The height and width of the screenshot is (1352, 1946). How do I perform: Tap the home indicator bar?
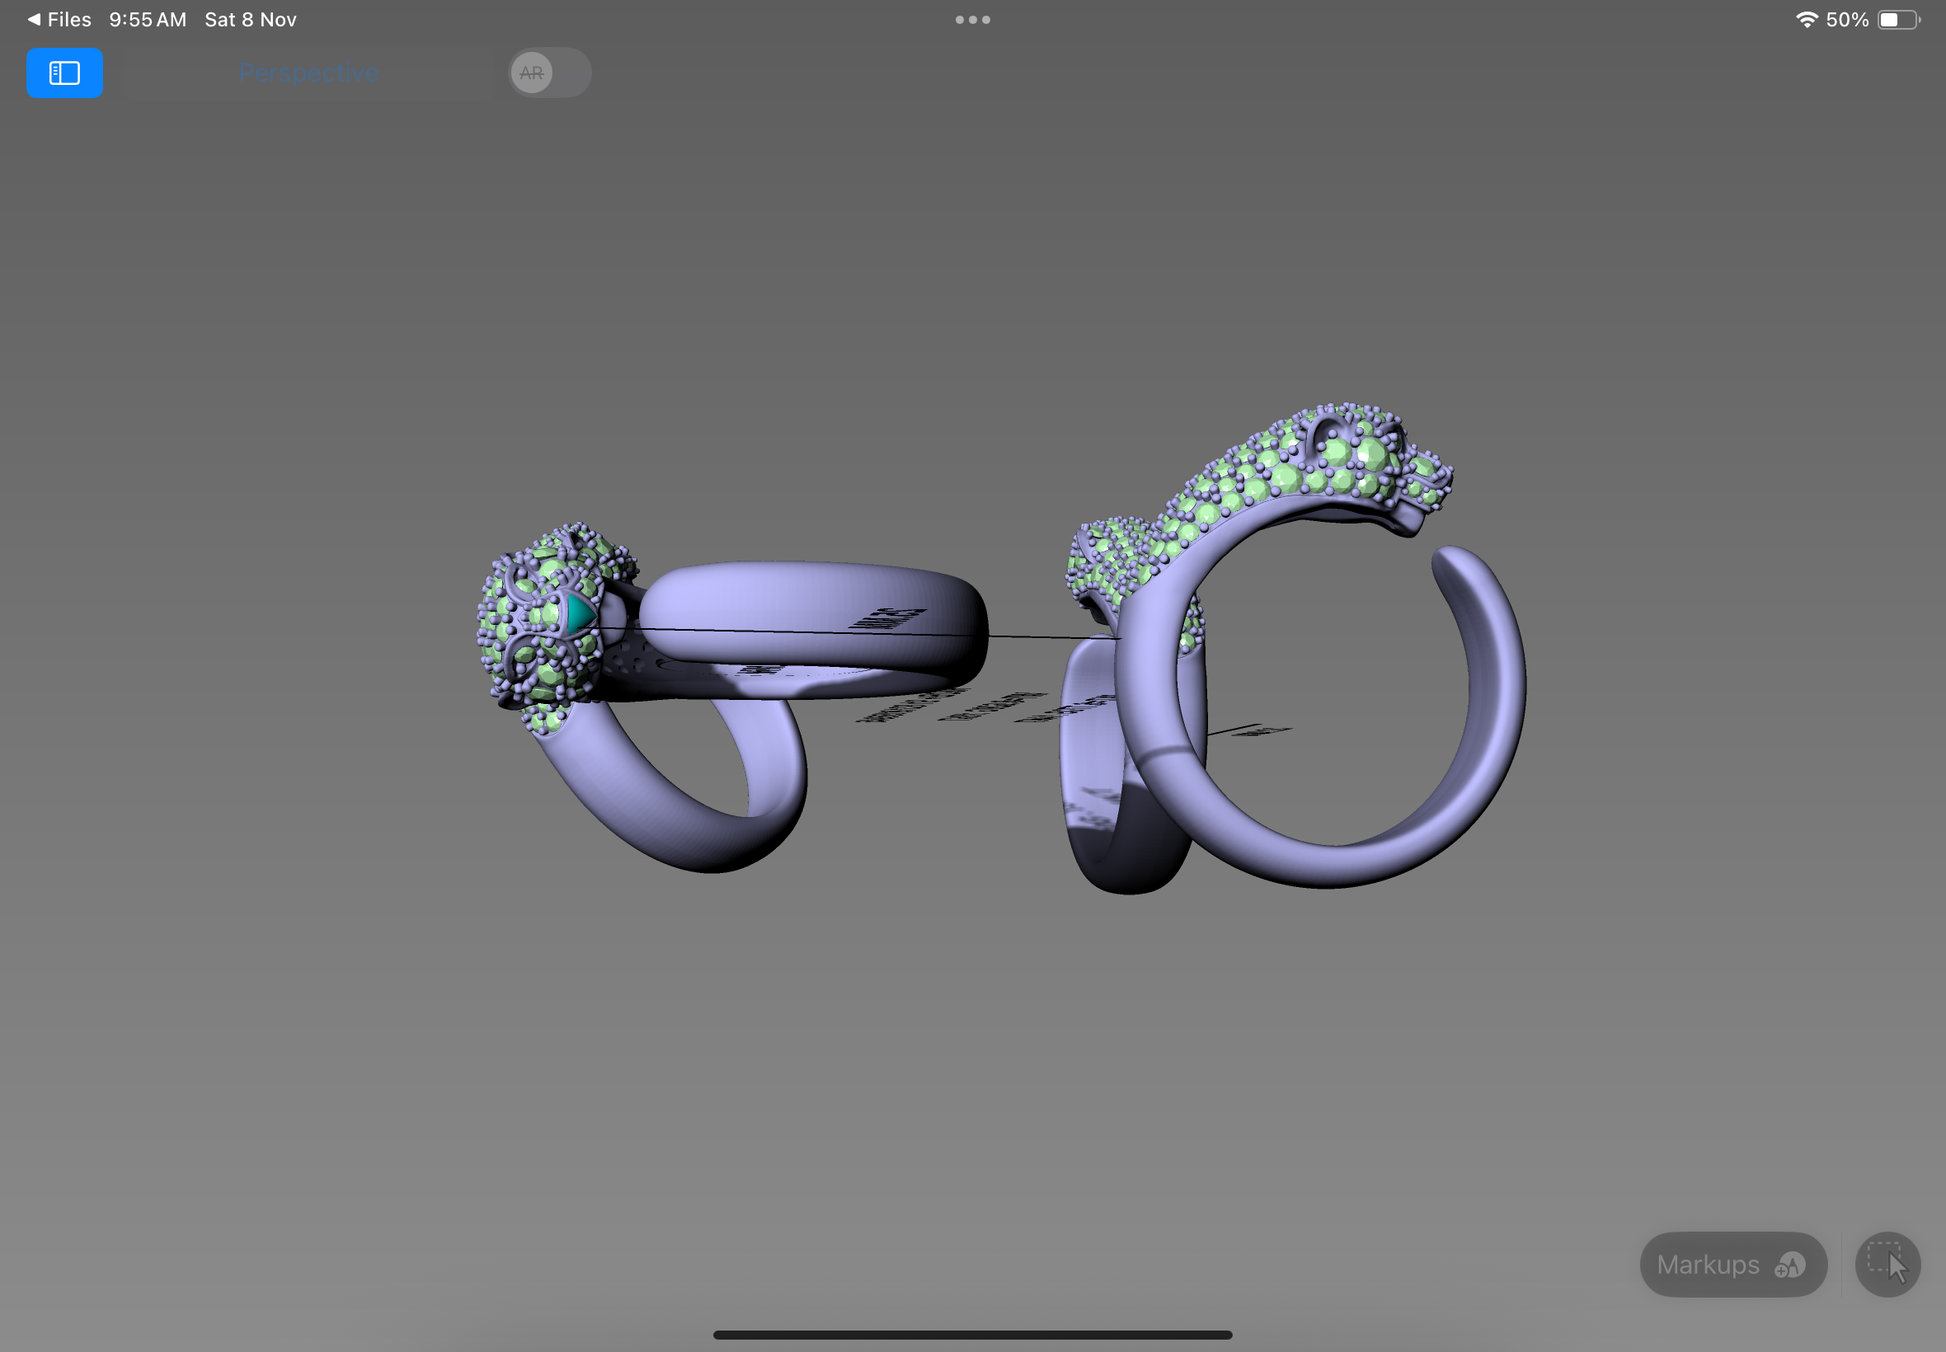click(972, 1335)
